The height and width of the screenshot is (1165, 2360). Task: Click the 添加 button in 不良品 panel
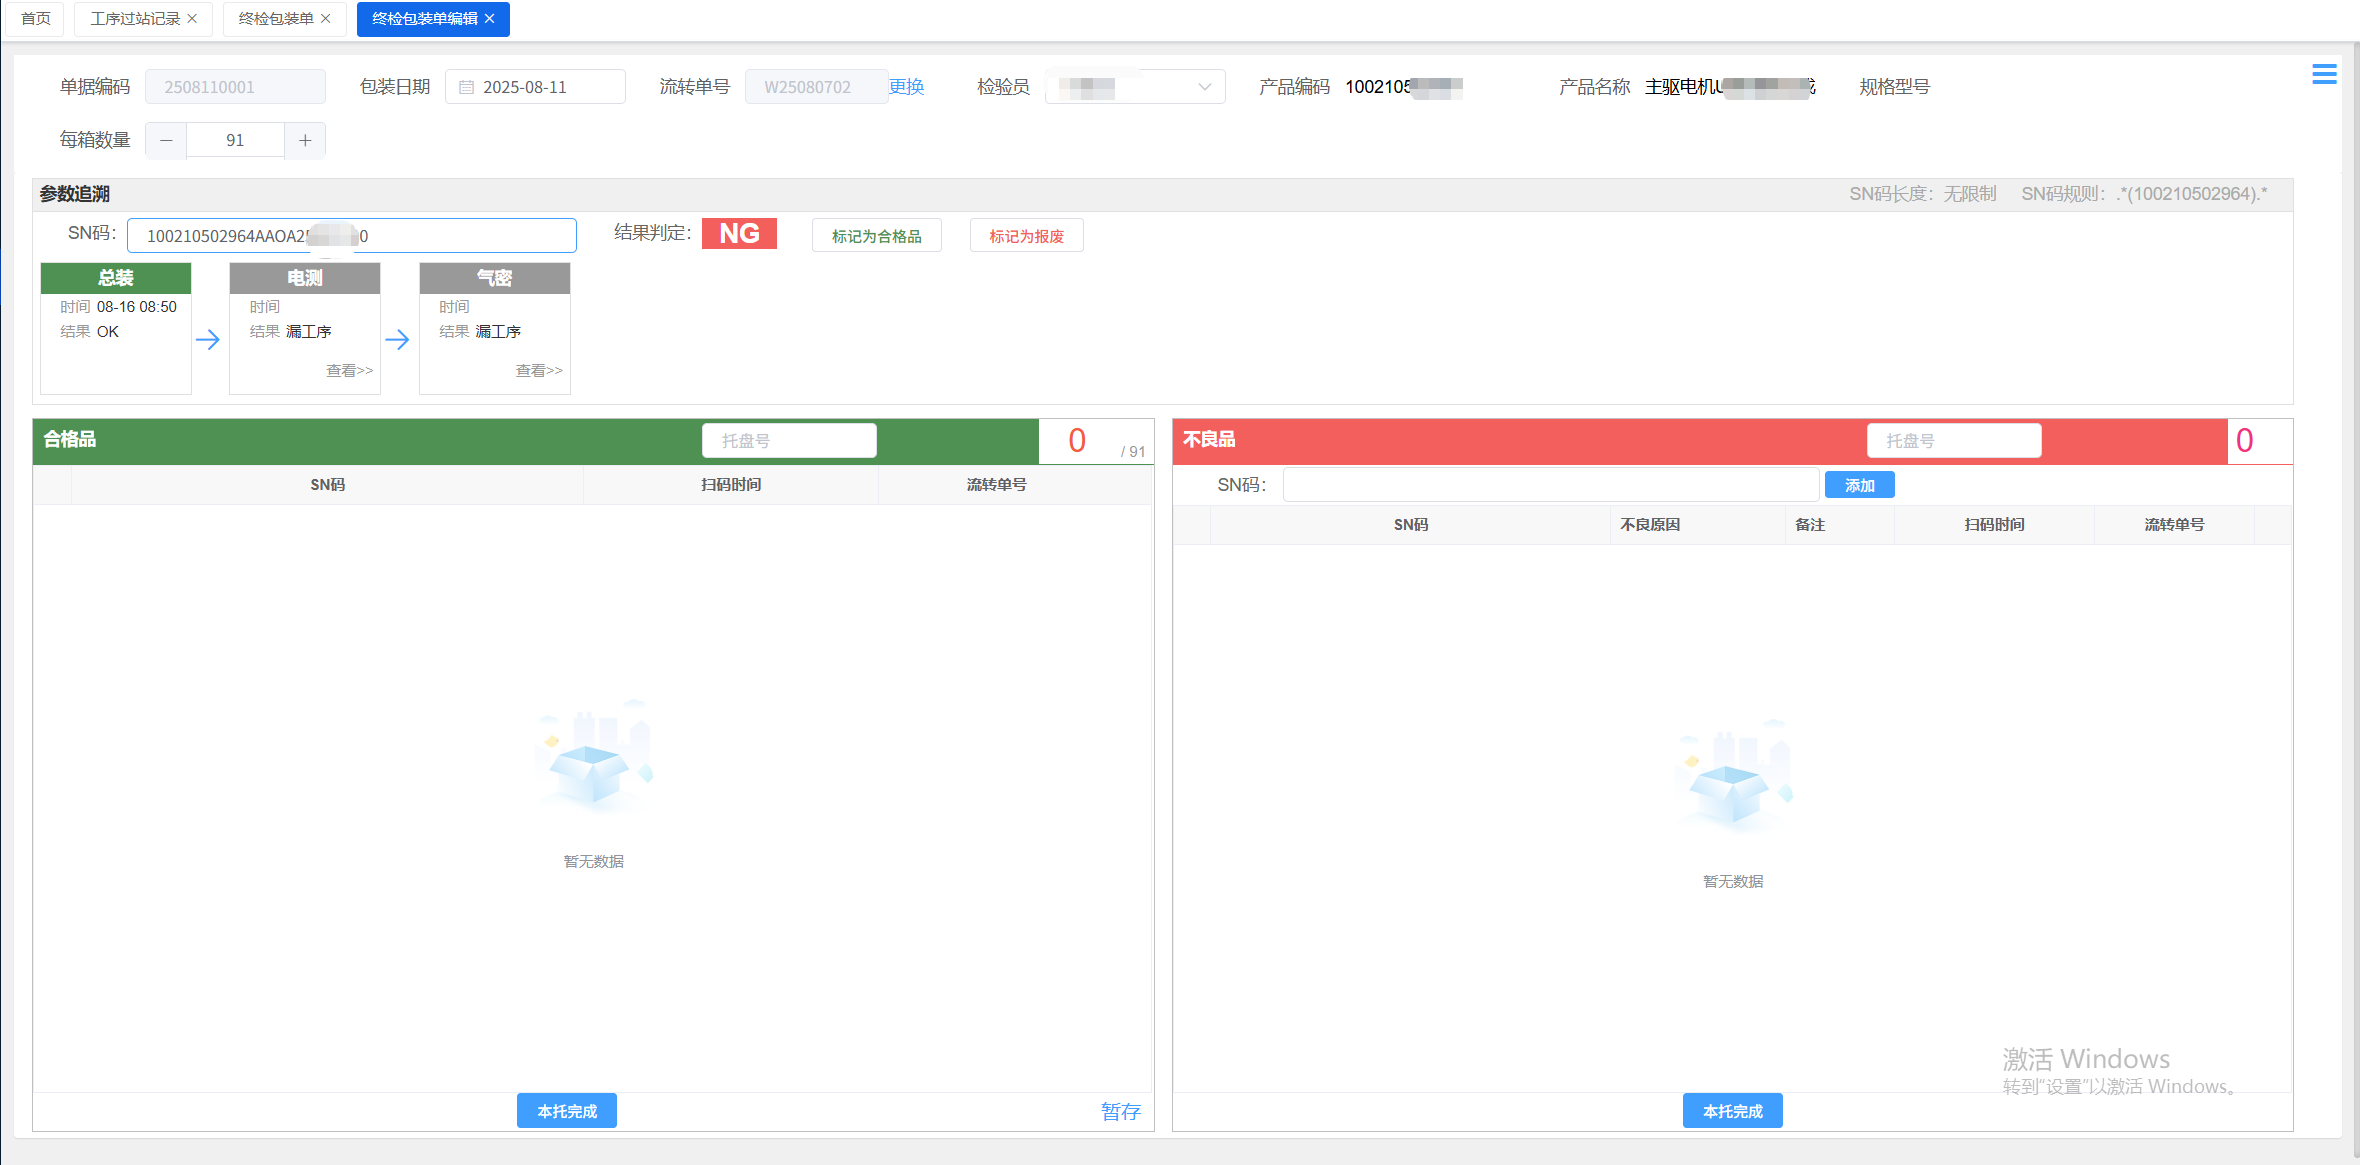point(1859,485)
